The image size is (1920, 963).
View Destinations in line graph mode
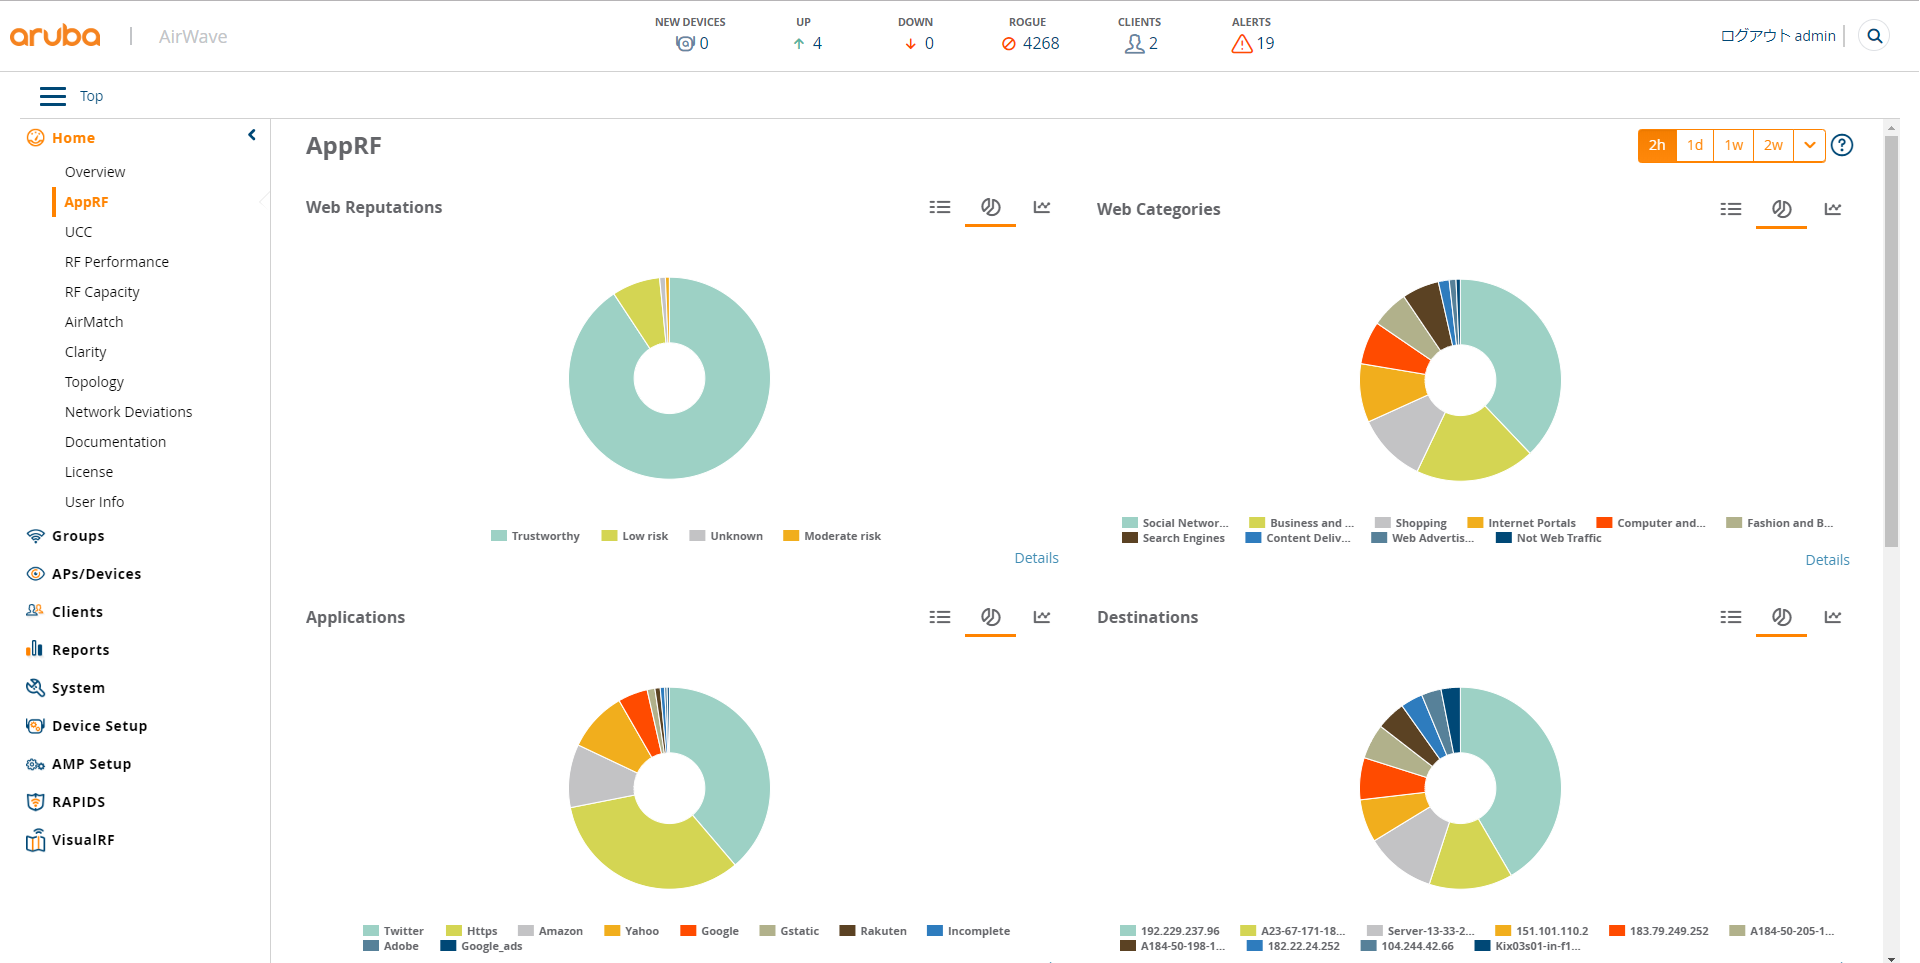[x=1833, y=617]
